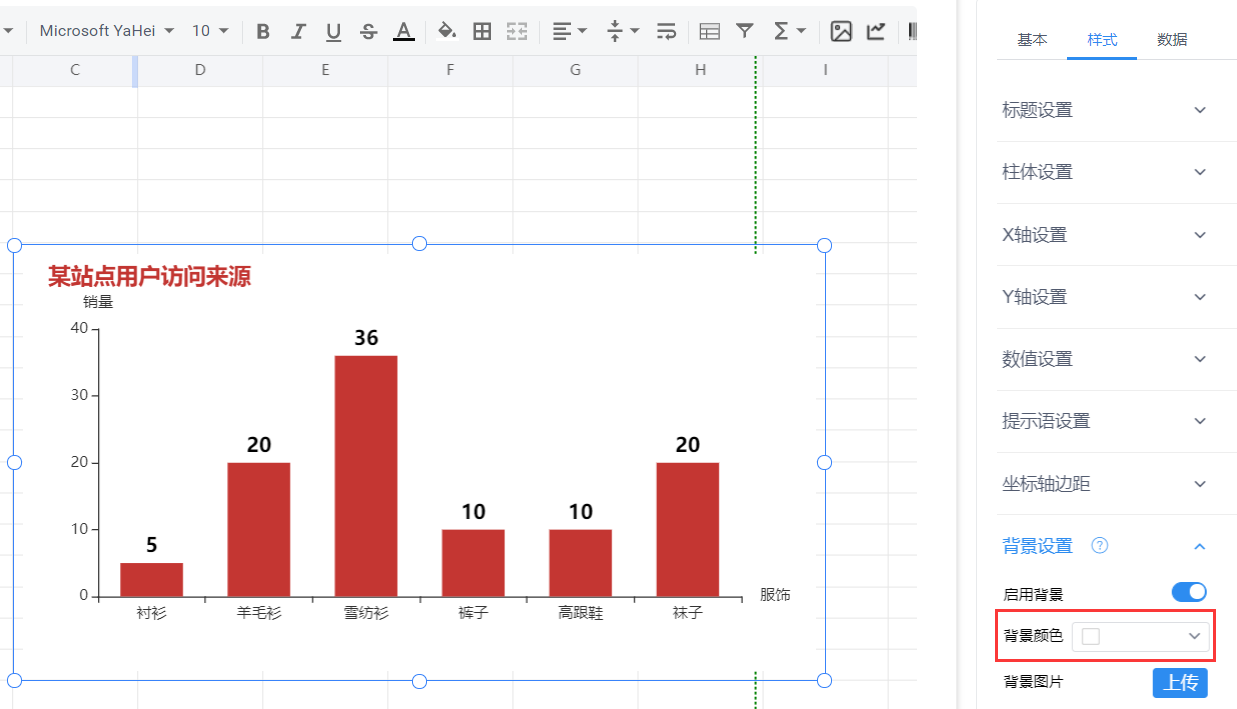Click the 袜子 bar in the chart
The width and height of the screenshot is (1237, 709).
tap(688, 530)
